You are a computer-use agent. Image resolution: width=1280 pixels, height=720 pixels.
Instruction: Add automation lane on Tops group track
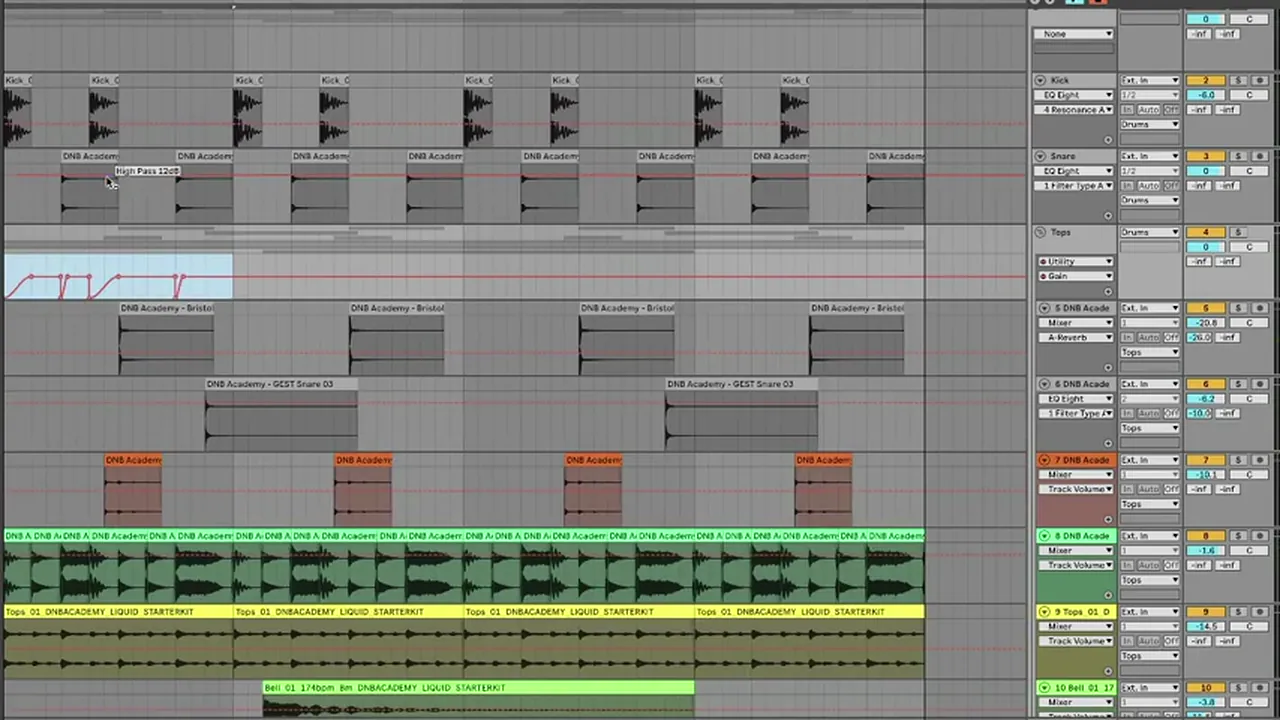pos(1108,292)
